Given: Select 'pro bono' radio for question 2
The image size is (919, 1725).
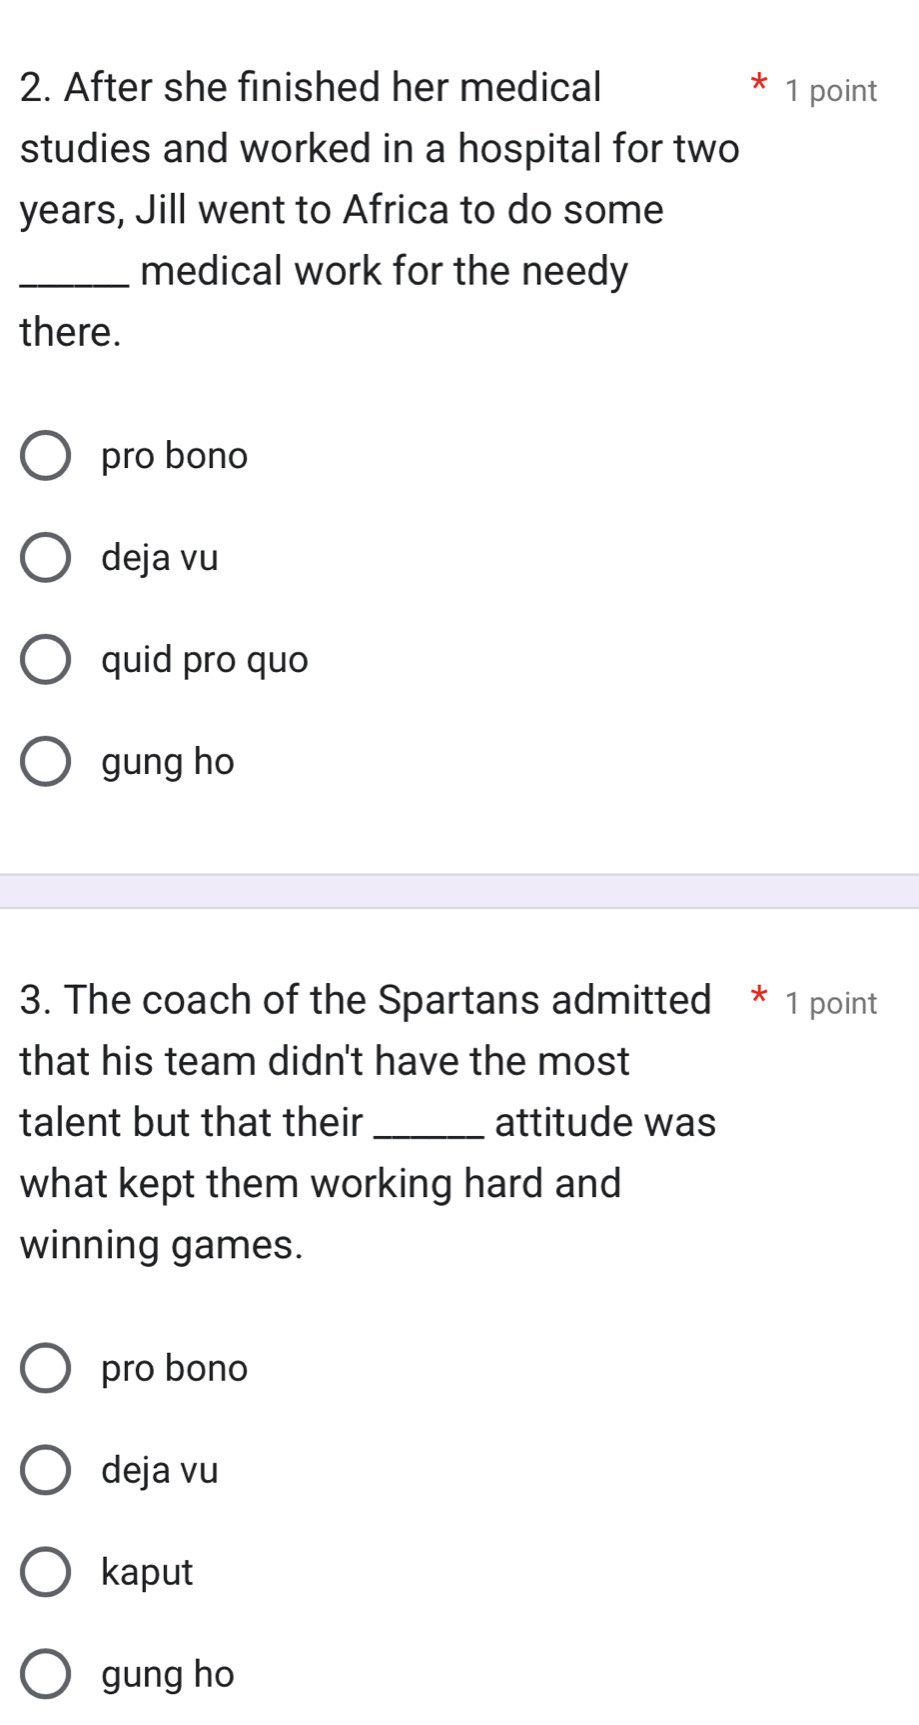Looking at the screenshot, I should click(46, 456).
